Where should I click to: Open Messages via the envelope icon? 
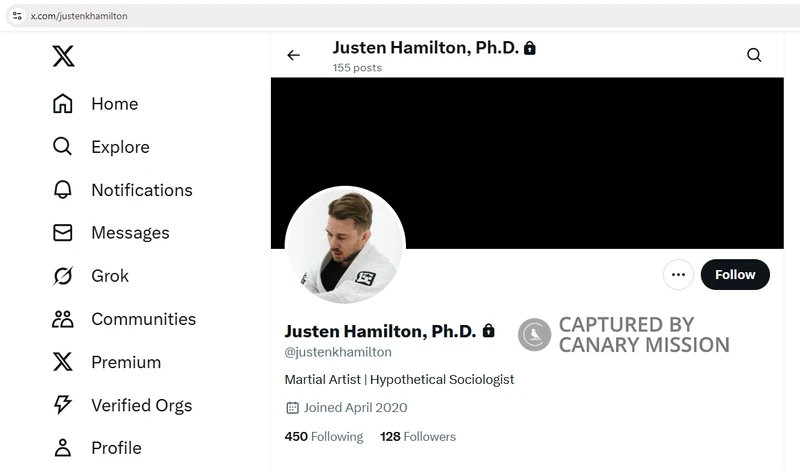coord(63,233)
